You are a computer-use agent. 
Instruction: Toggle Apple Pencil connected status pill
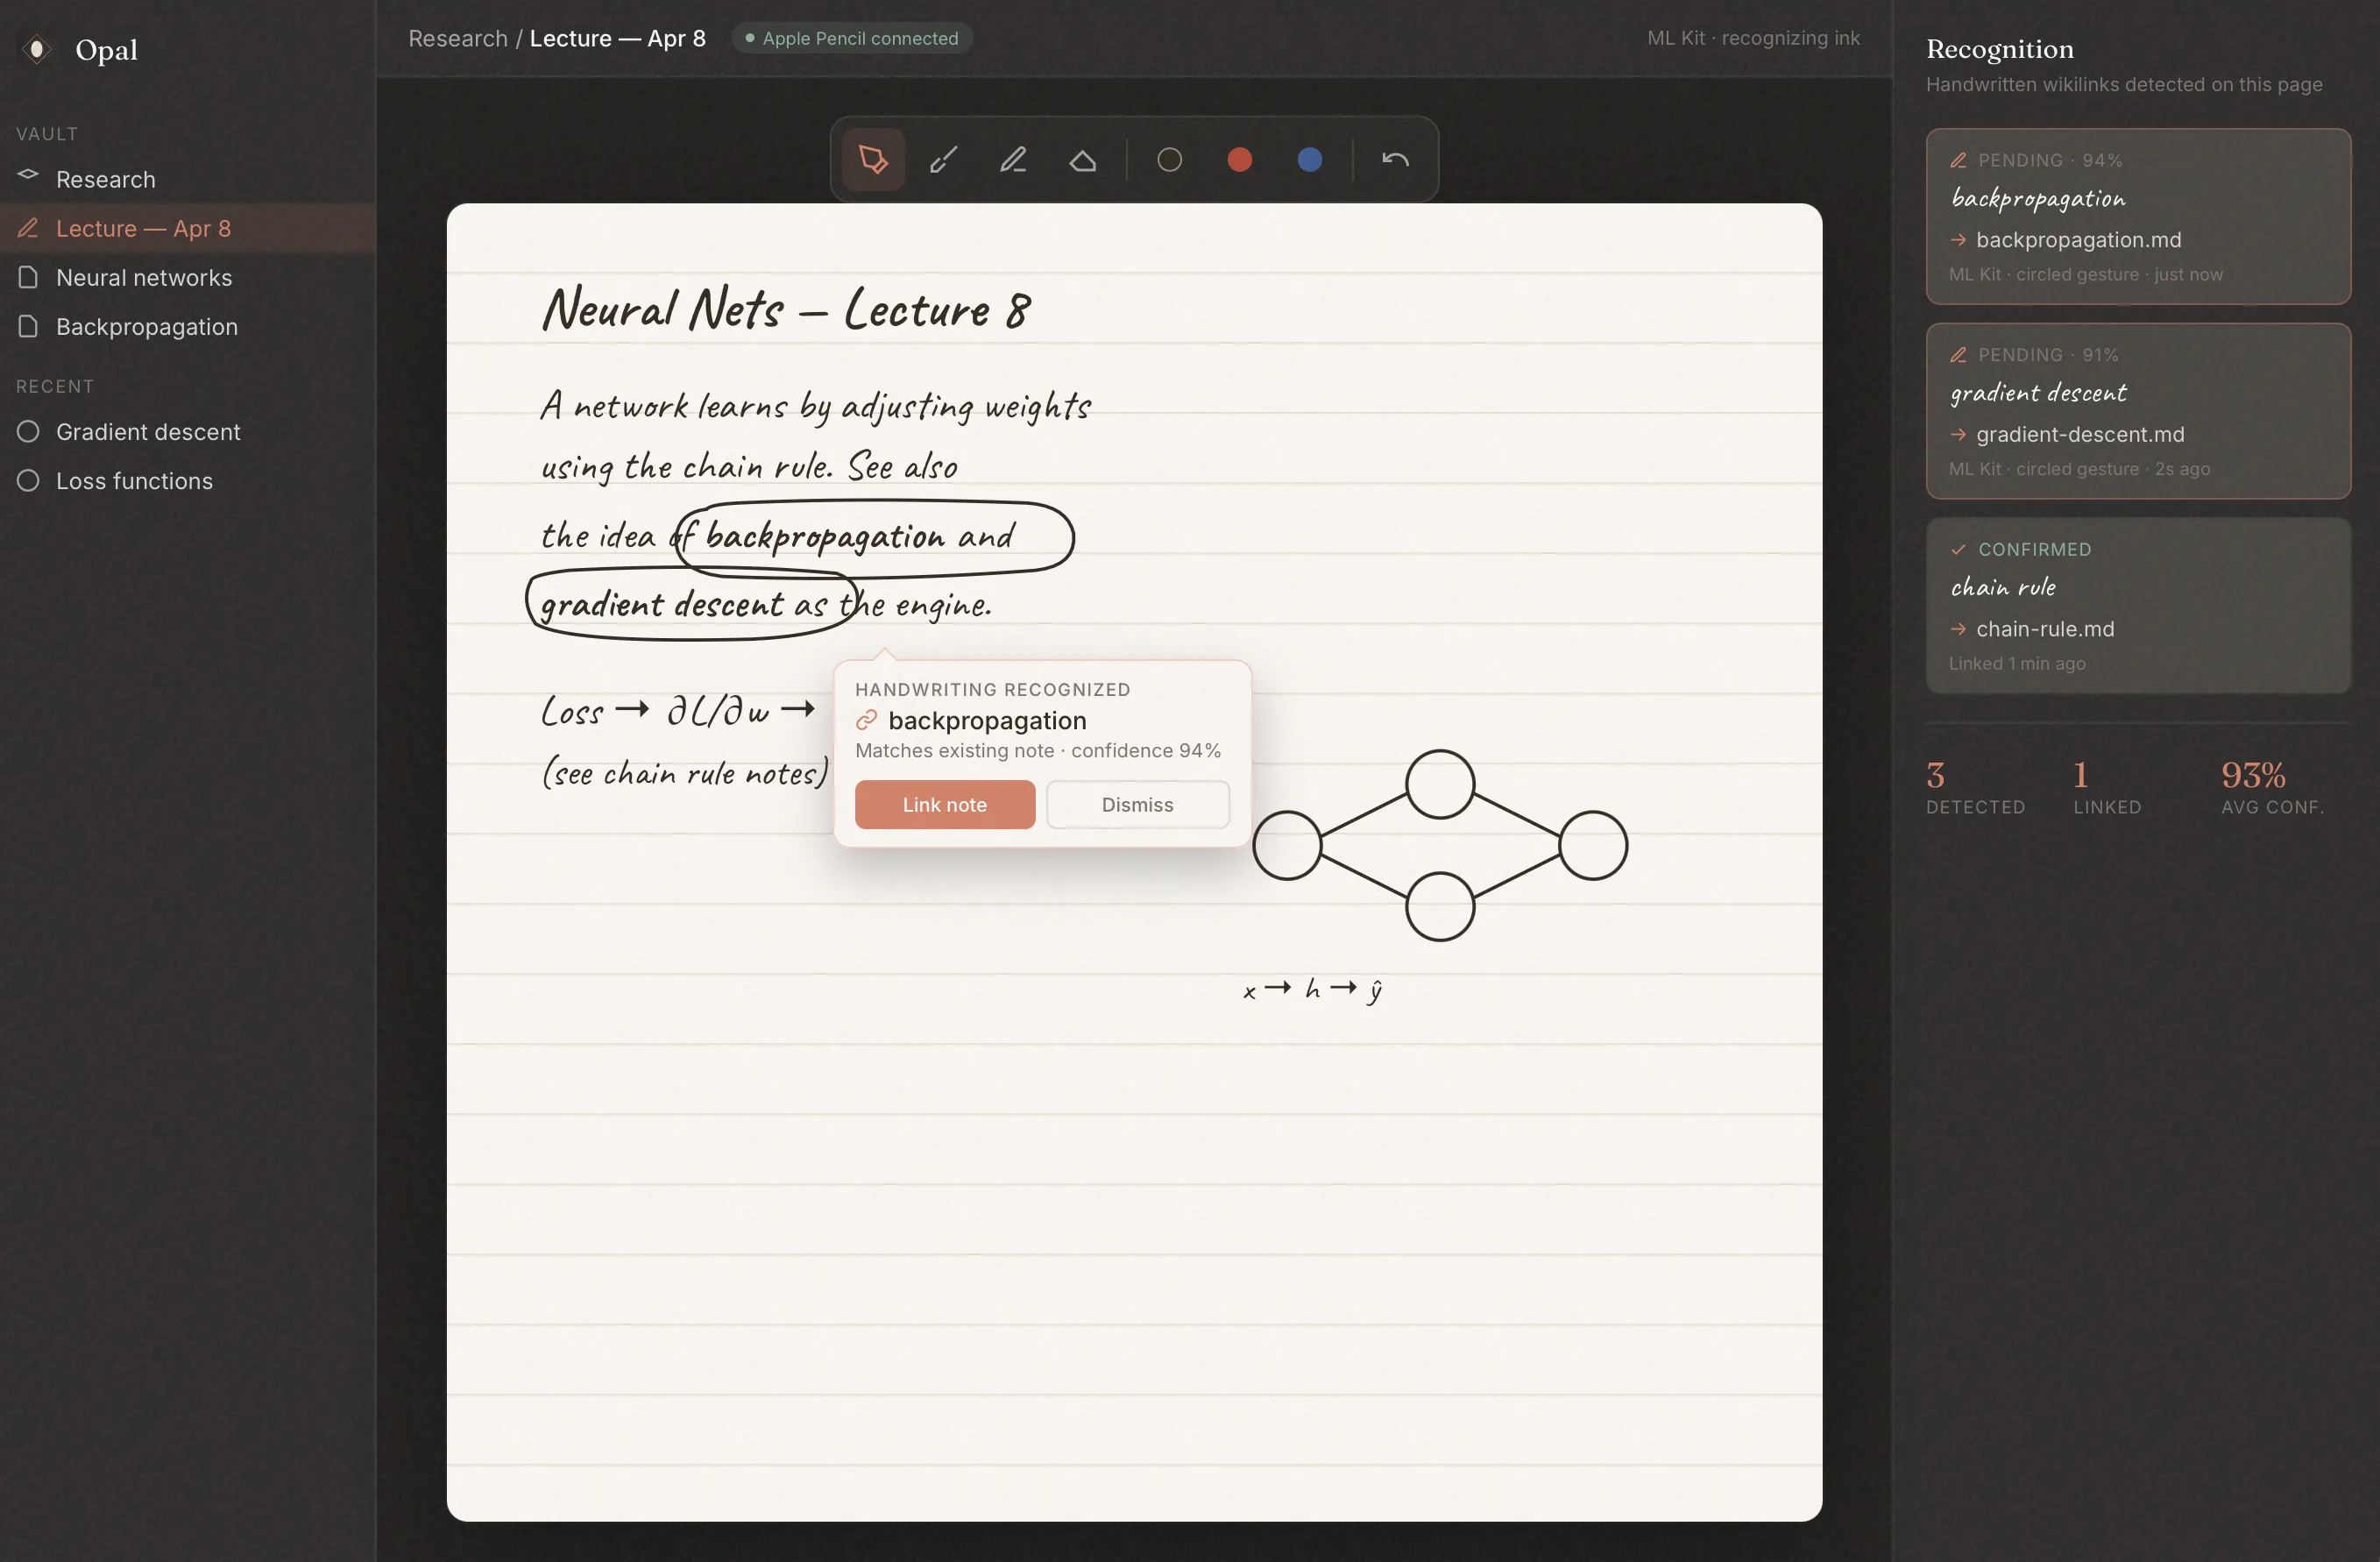(851, 38)
